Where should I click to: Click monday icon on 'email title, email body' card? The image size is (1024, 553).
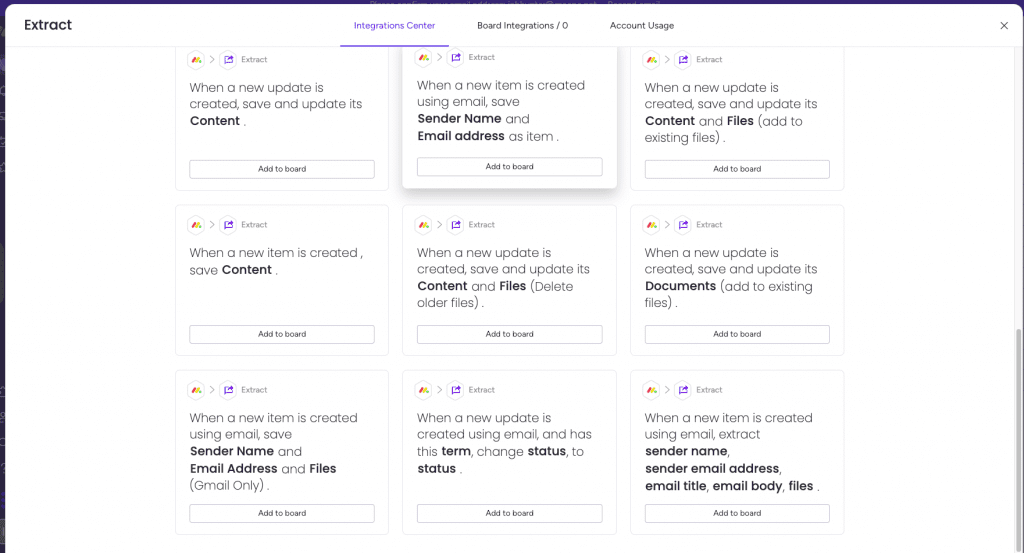(652, 390)
